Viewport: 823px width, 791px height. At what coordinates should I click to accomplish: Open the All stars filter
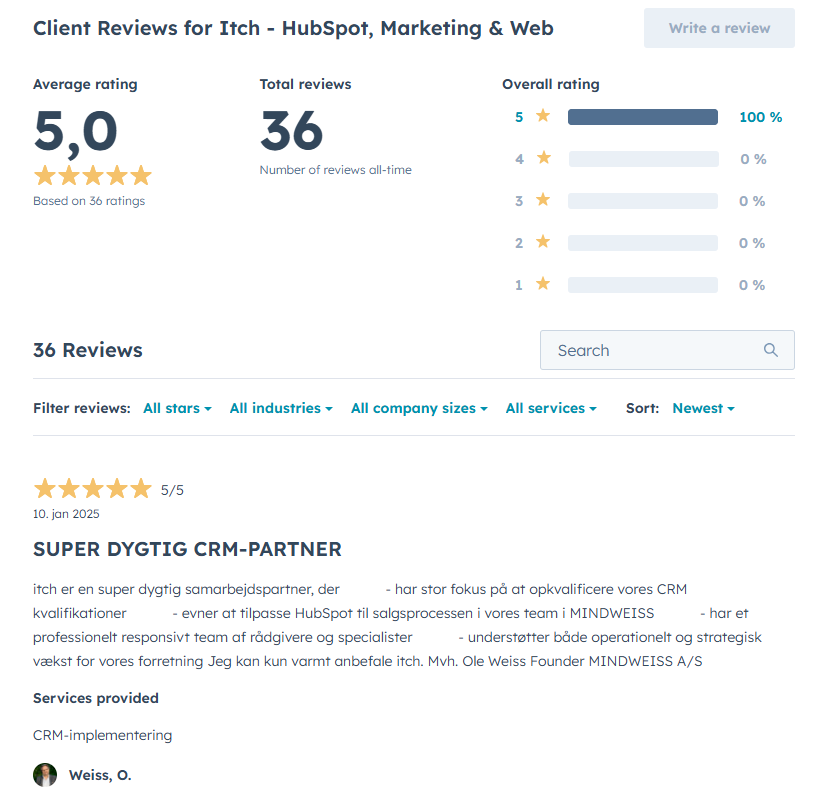tap(177, 408)
